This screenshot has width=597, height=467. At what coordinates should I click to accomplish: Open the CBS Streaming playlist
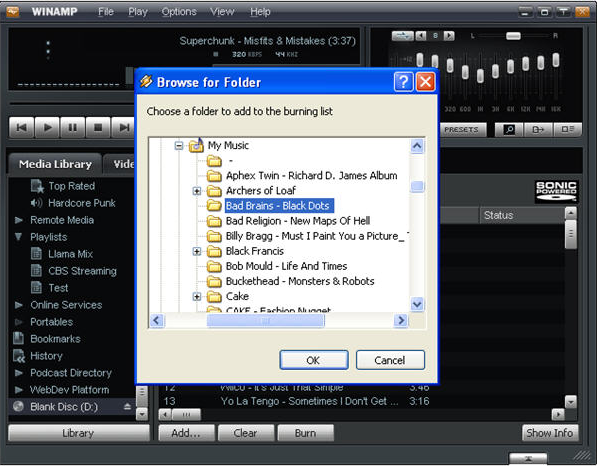pos(82,271)
